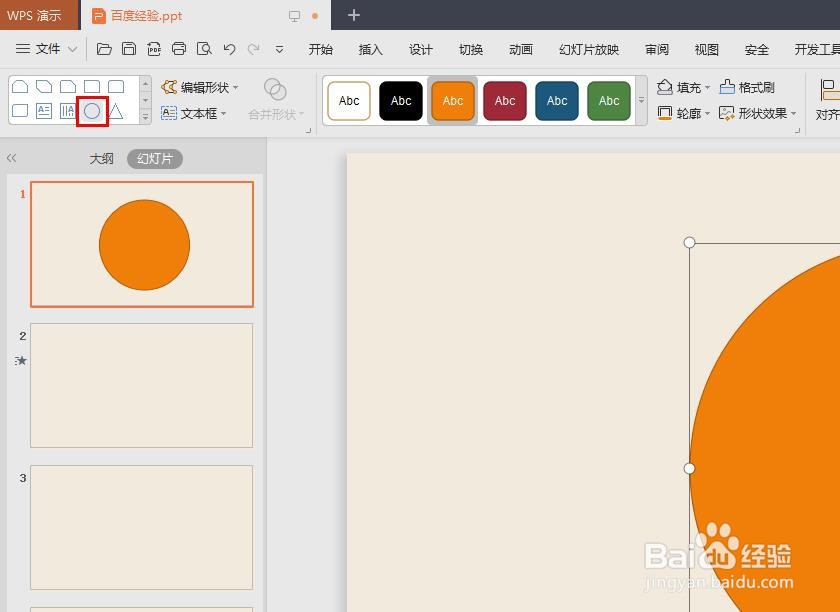The image size is (840, 612).
Task: Open a new document tab with plus
Action: pyautogui.click(x=354, y=15)
